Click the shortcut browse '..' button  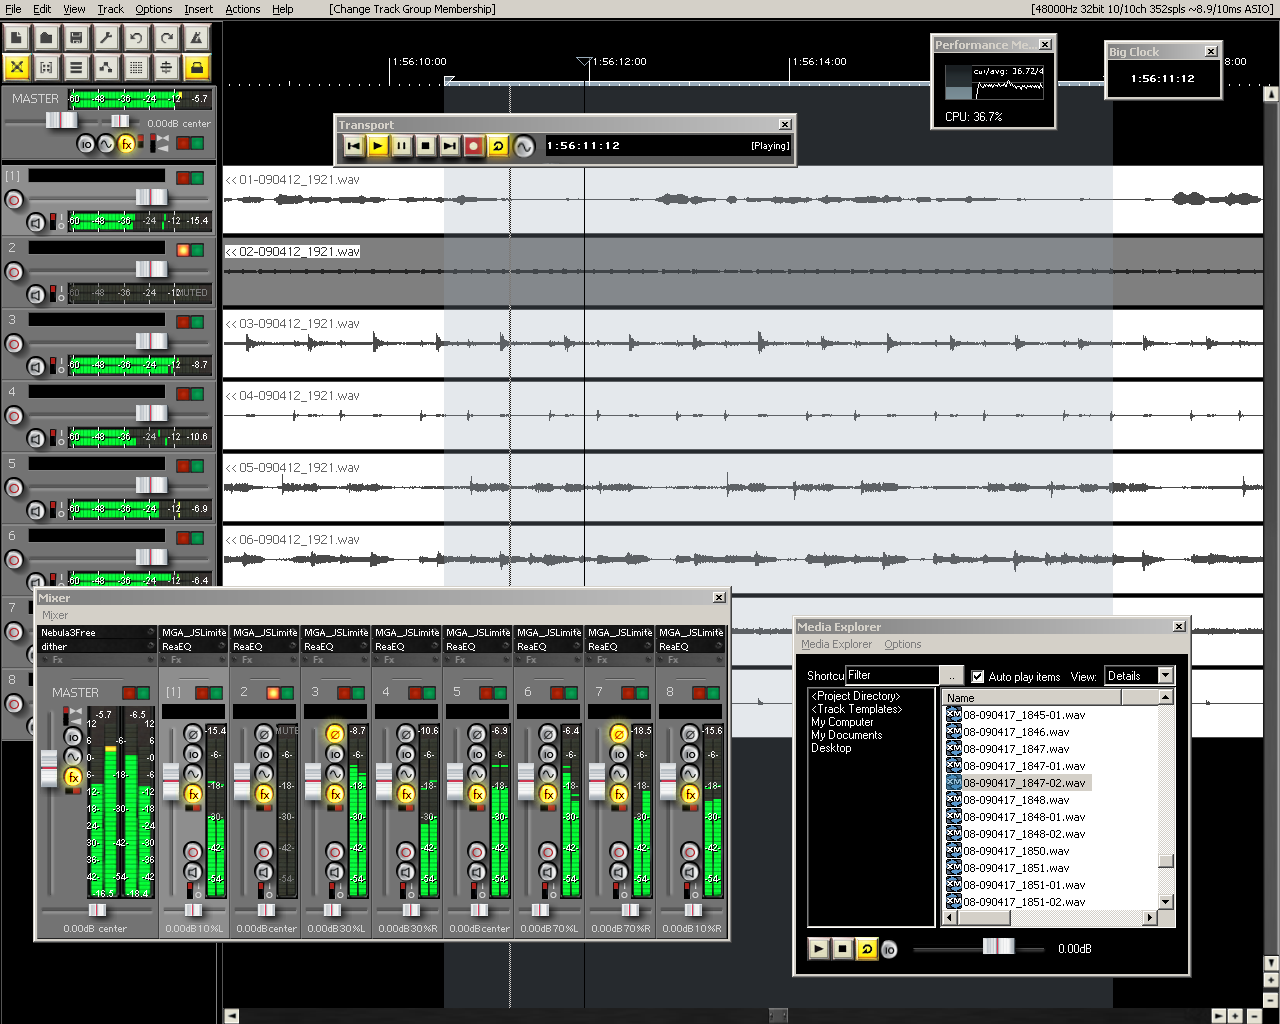pos(952,676)
